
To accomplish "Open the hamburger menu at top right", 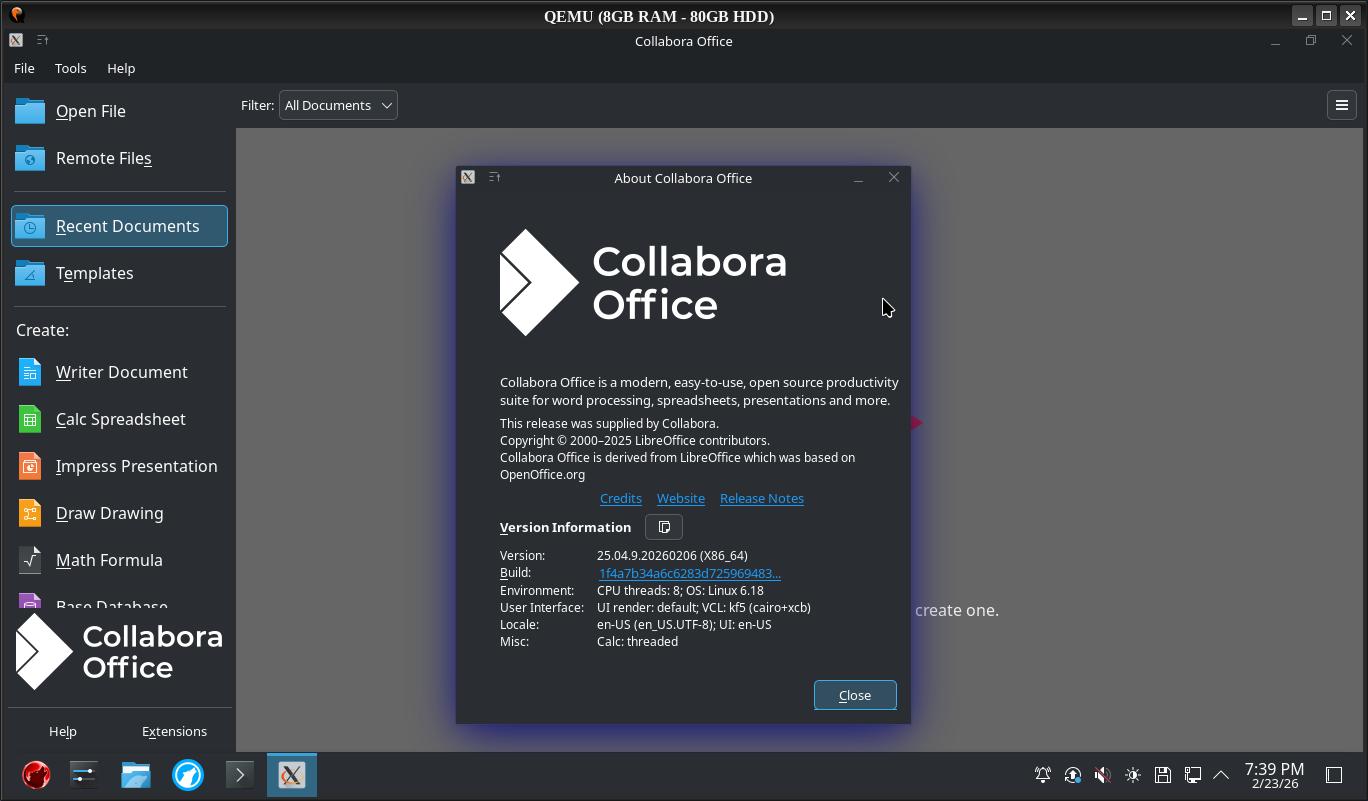I will coord(1342,105).
